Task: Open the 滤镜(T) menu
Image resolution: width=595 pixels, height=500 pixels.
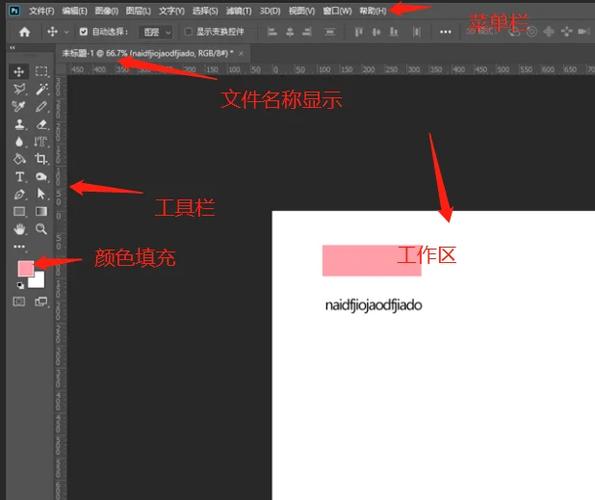Action: tap(239, 11)
